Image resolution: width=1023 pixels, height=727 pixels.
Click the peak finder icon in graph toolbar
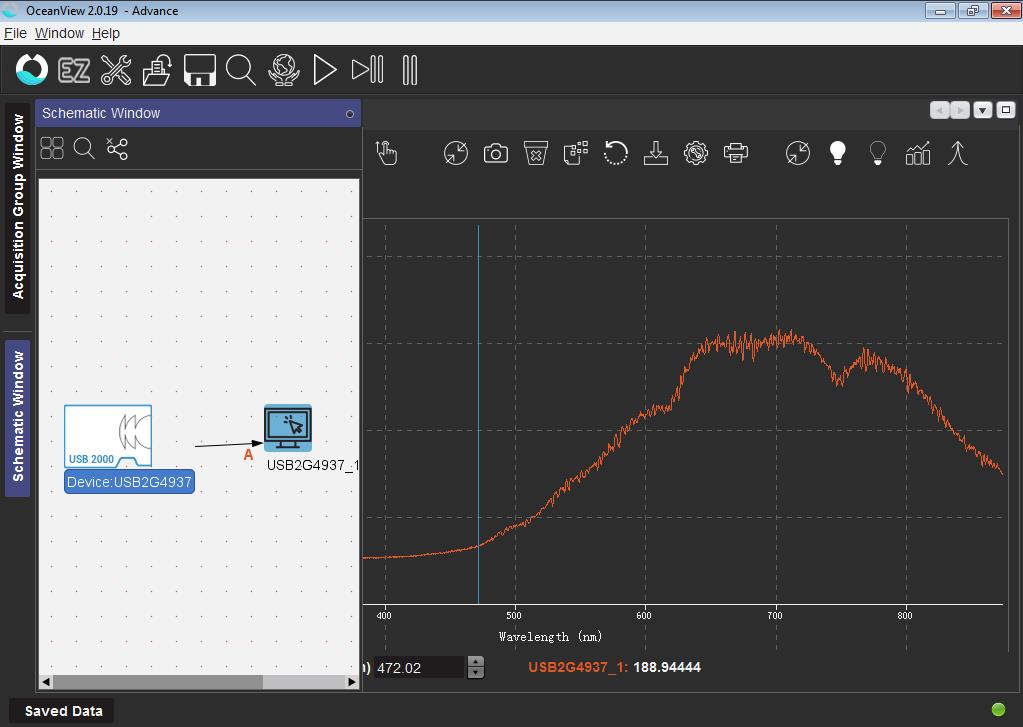(958, 153)
